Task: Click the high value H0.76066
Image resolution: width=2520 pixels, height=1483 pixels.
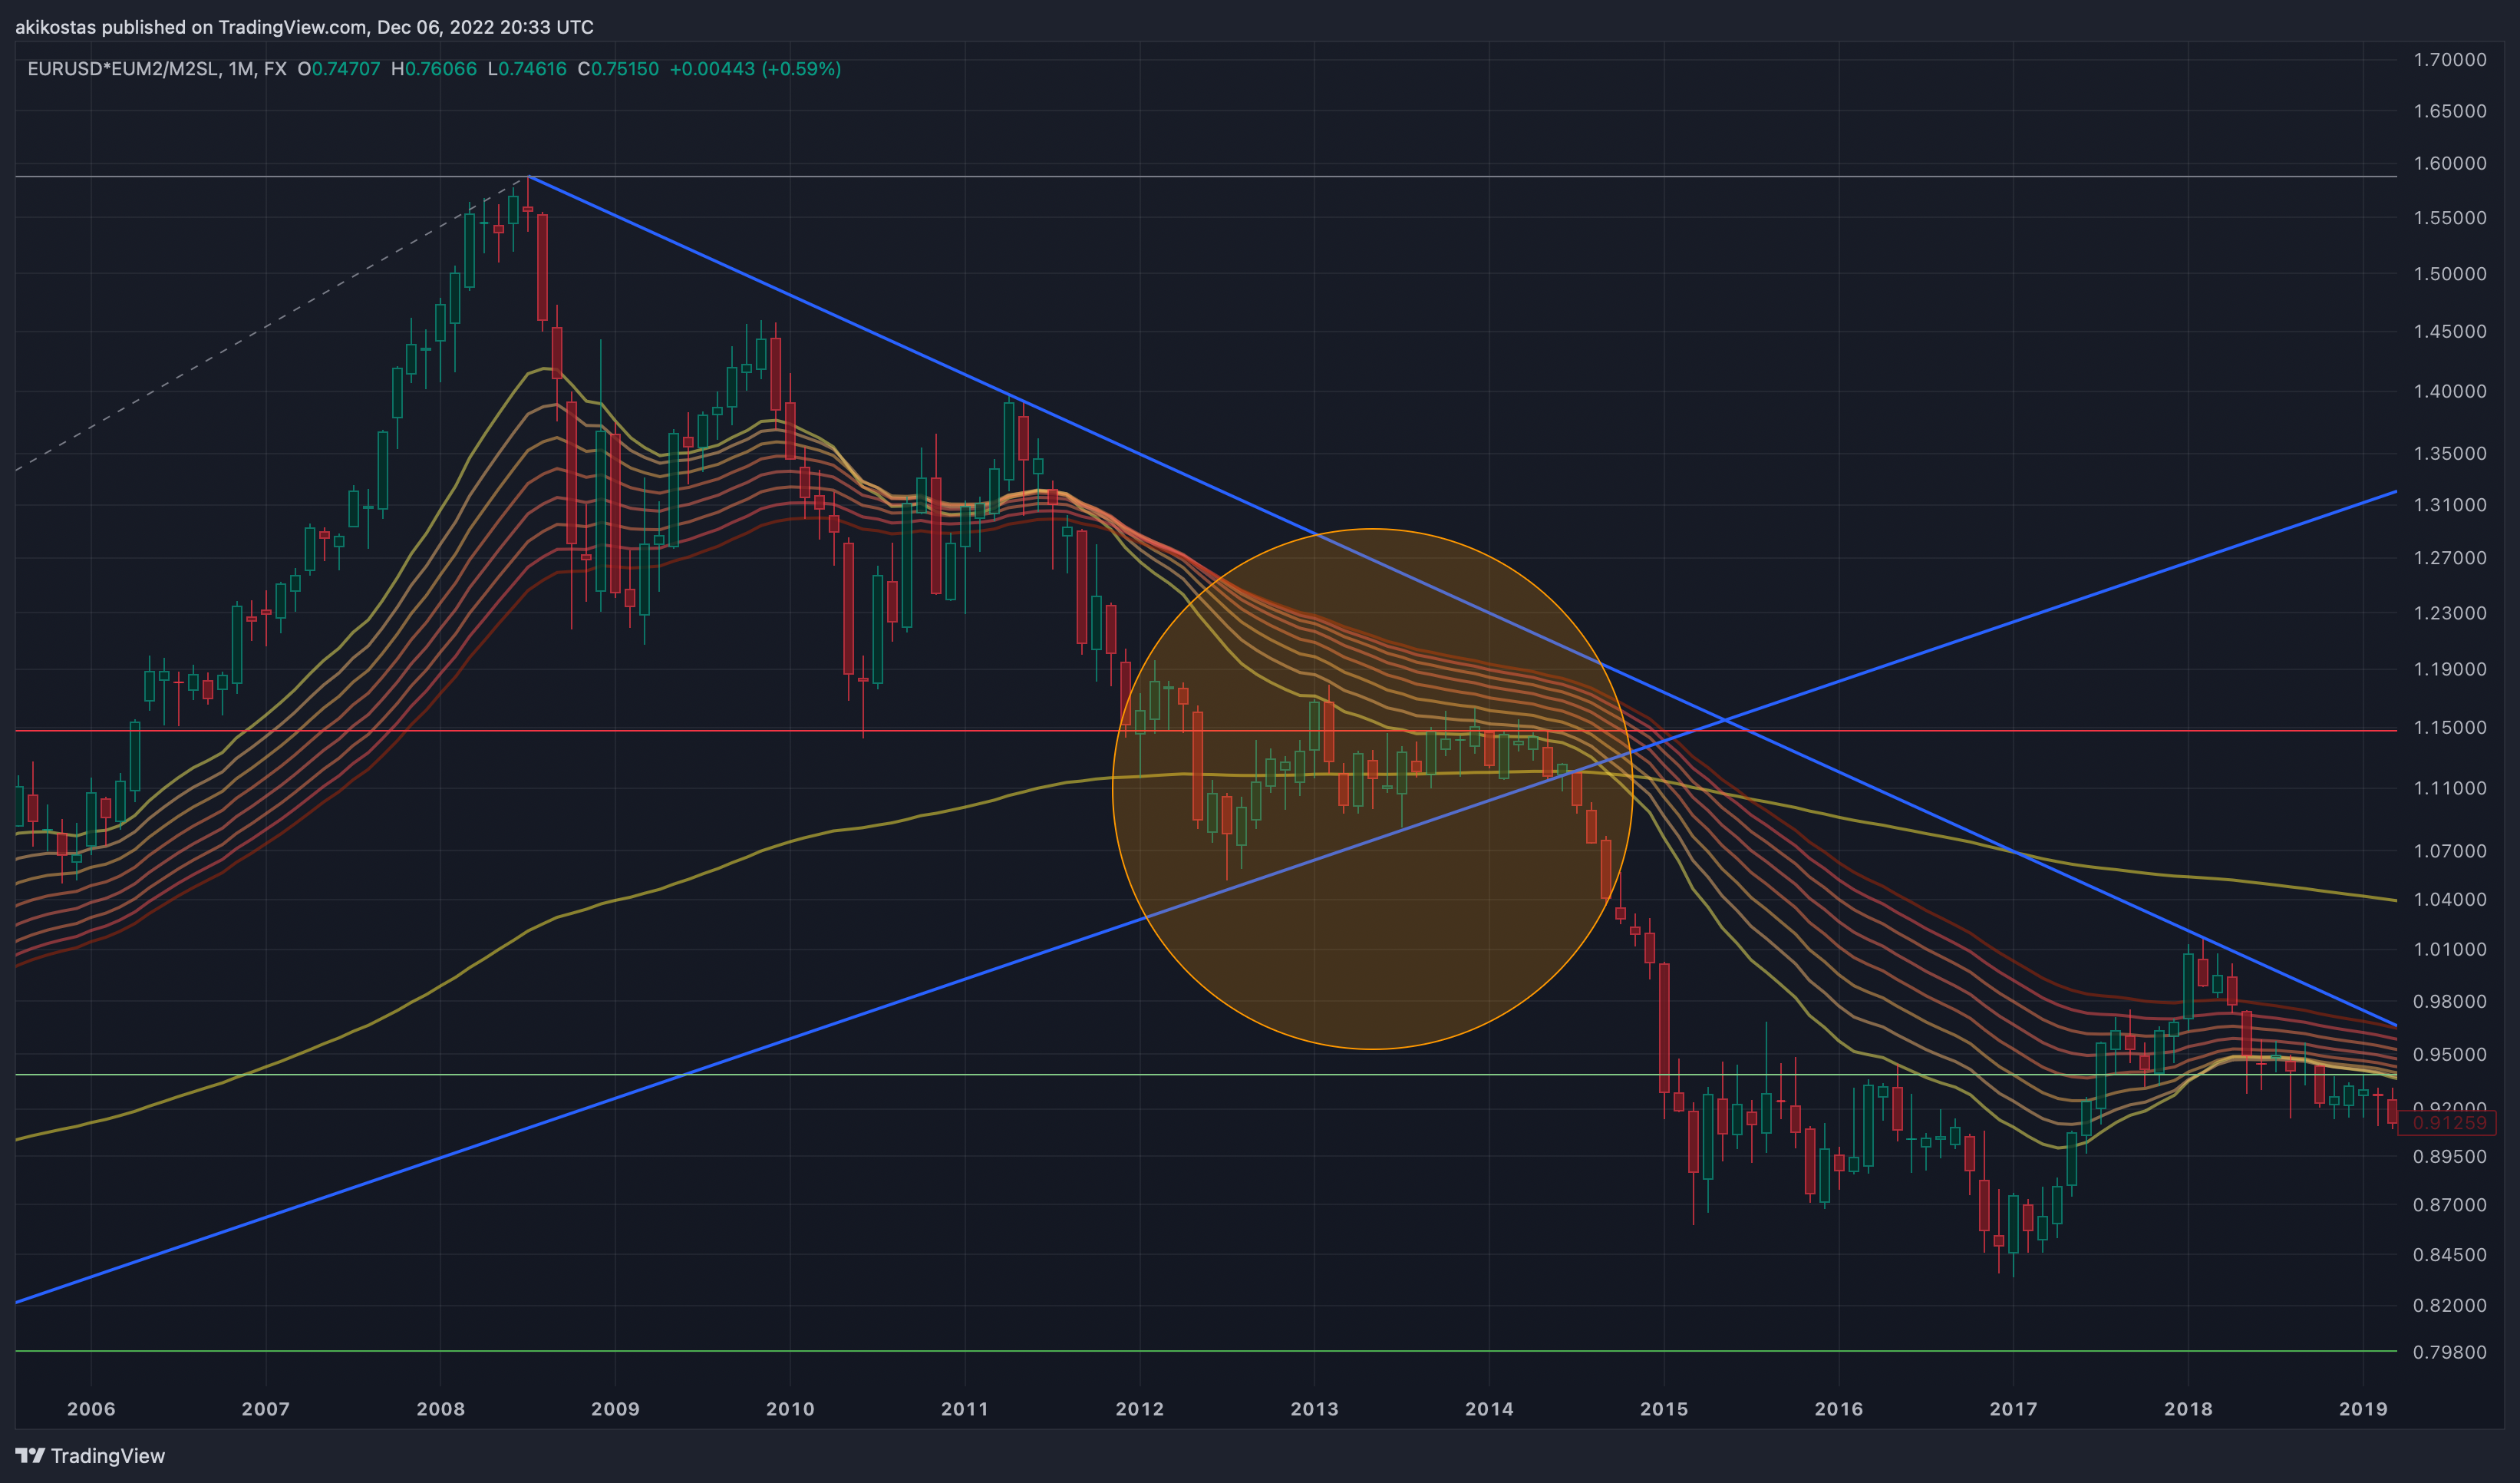Action: pyautogui.click(x=434, y=69)
